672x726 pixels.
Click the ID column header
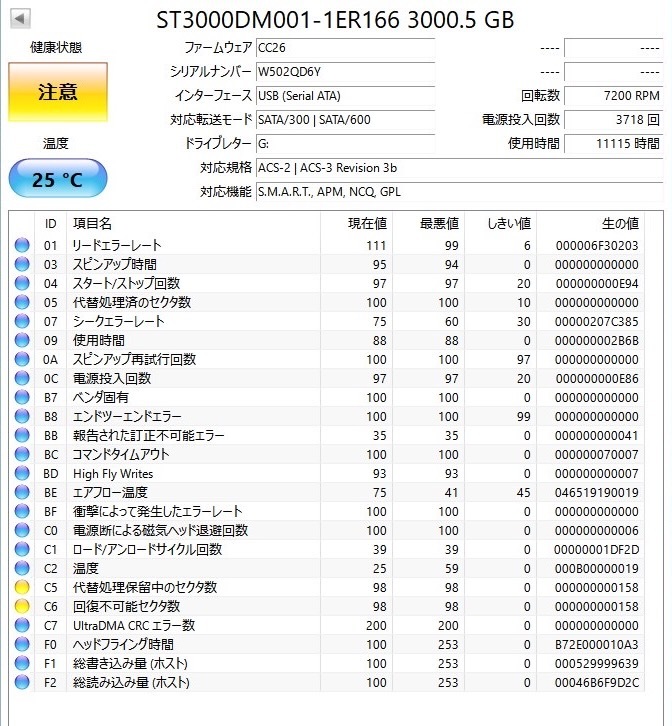[x=50, y=224]
